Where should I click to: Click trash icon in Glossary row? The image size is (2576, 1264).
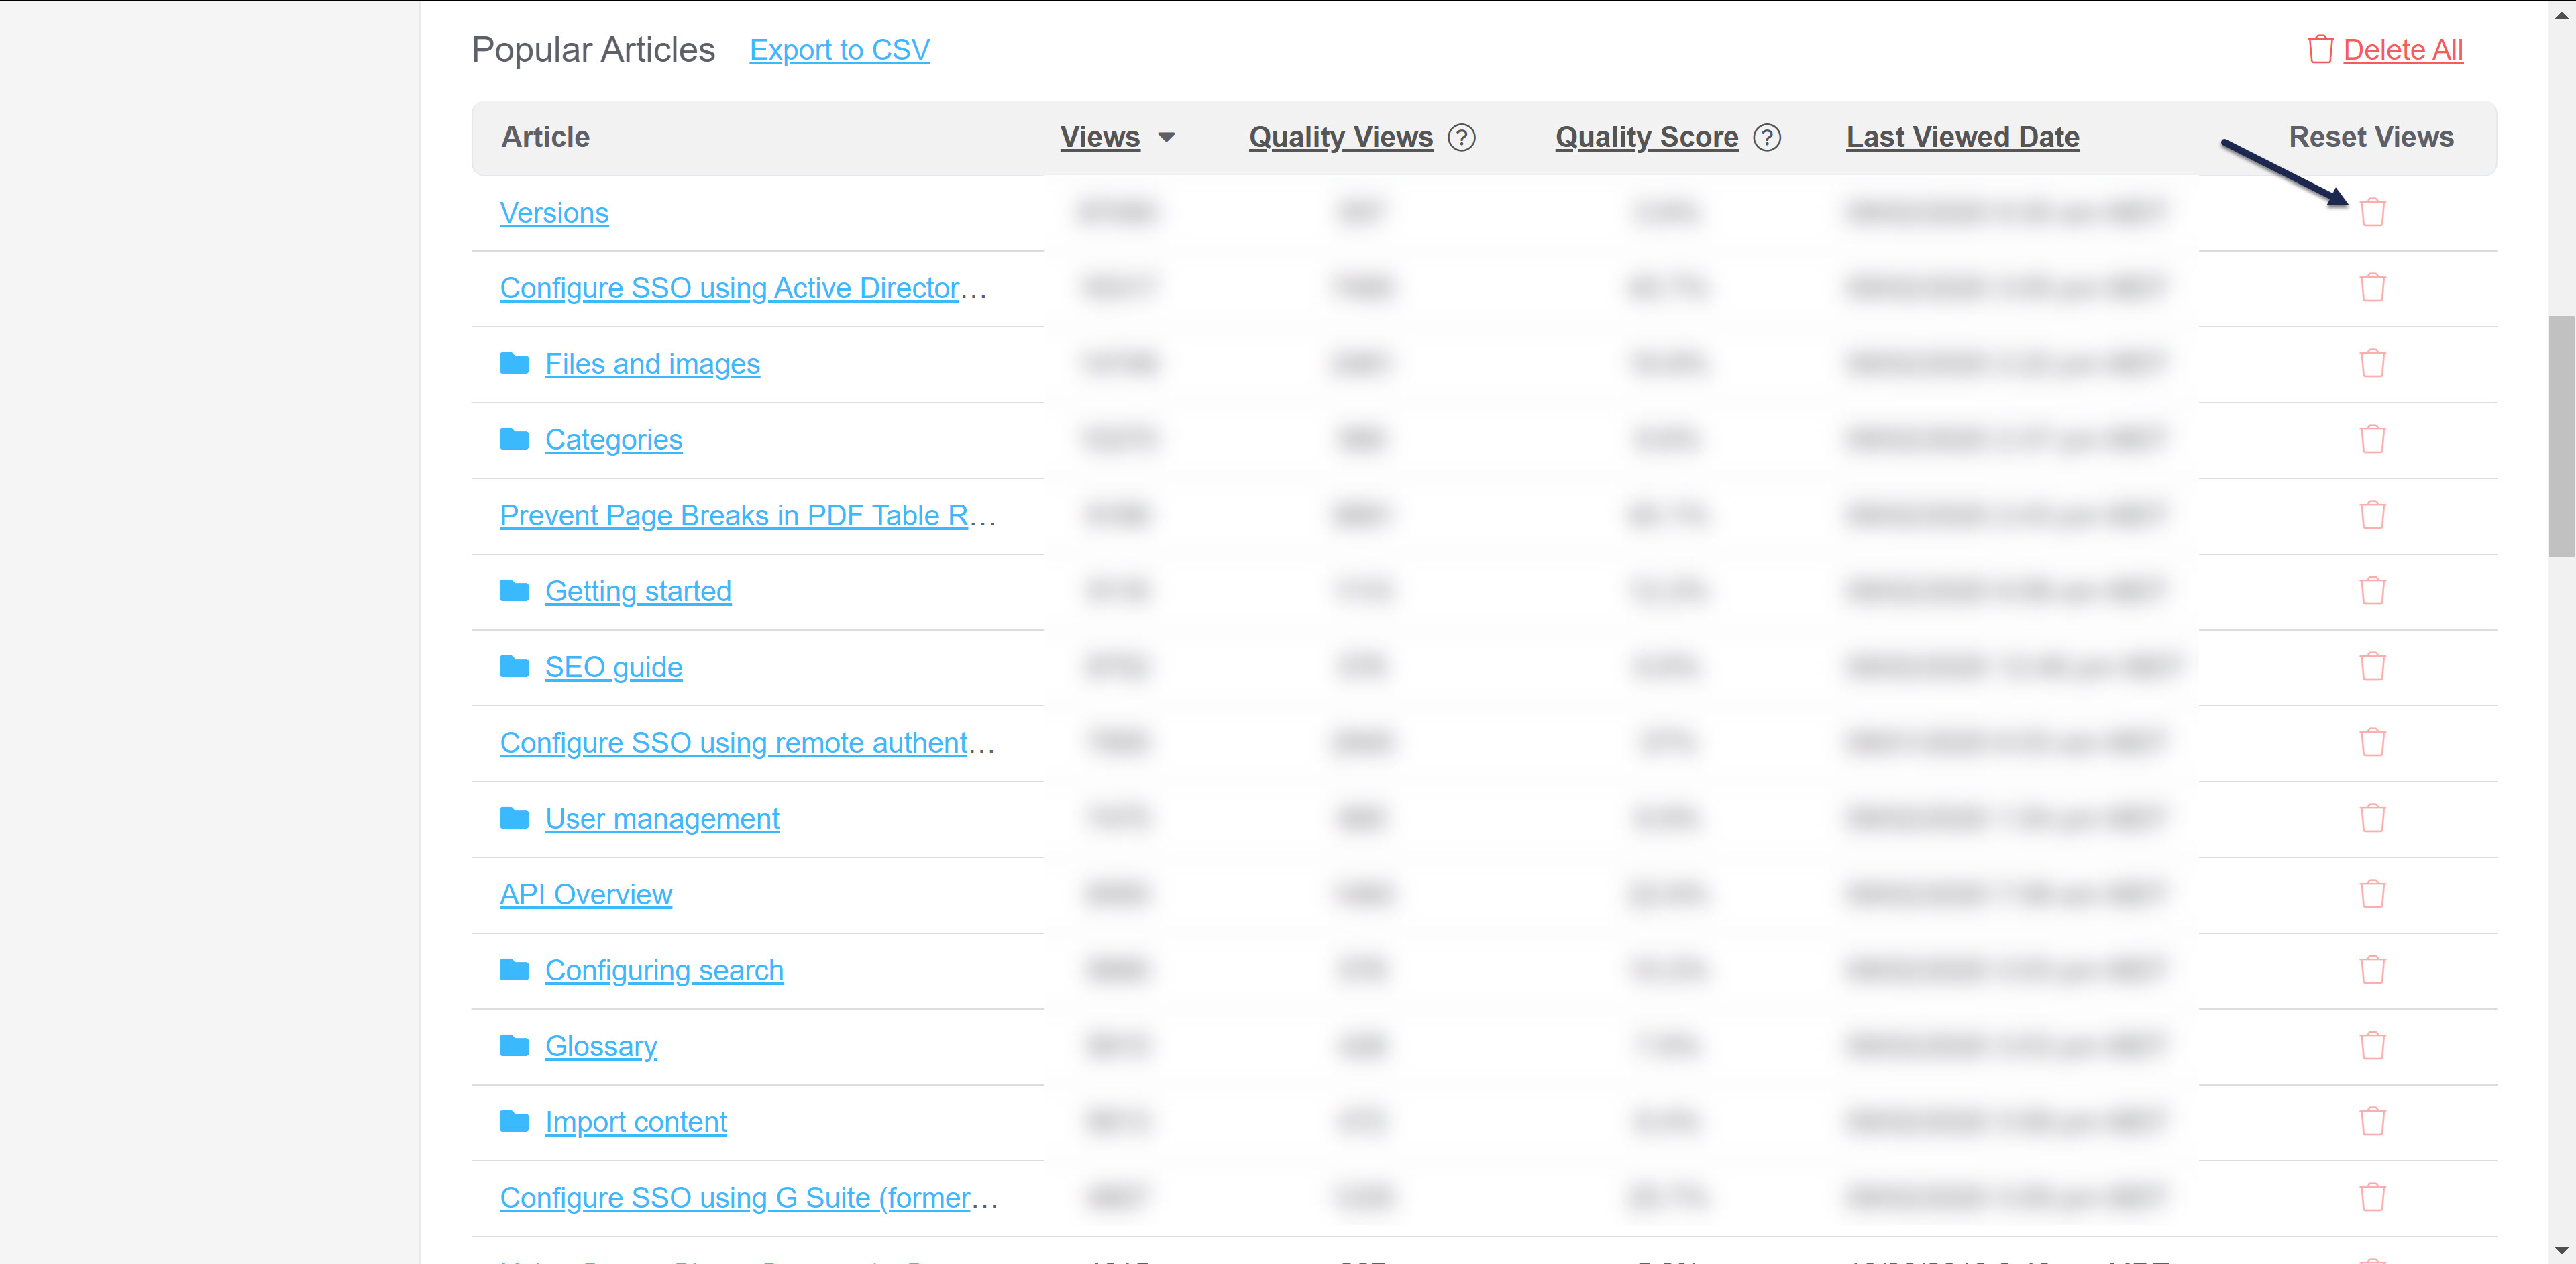tap(2372, 1046)
